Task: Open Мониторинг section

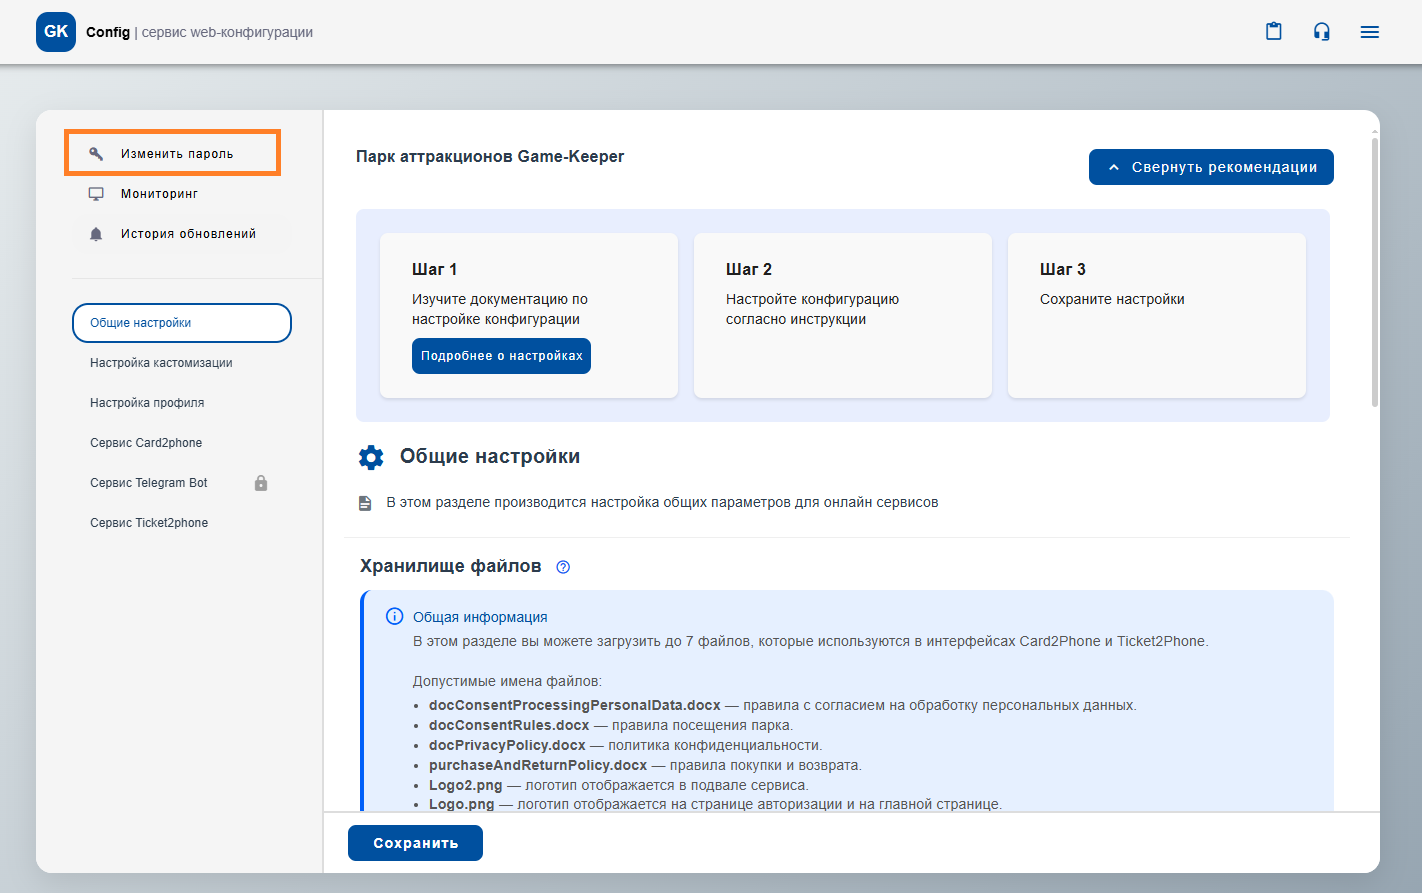Action: click(159, 194)
